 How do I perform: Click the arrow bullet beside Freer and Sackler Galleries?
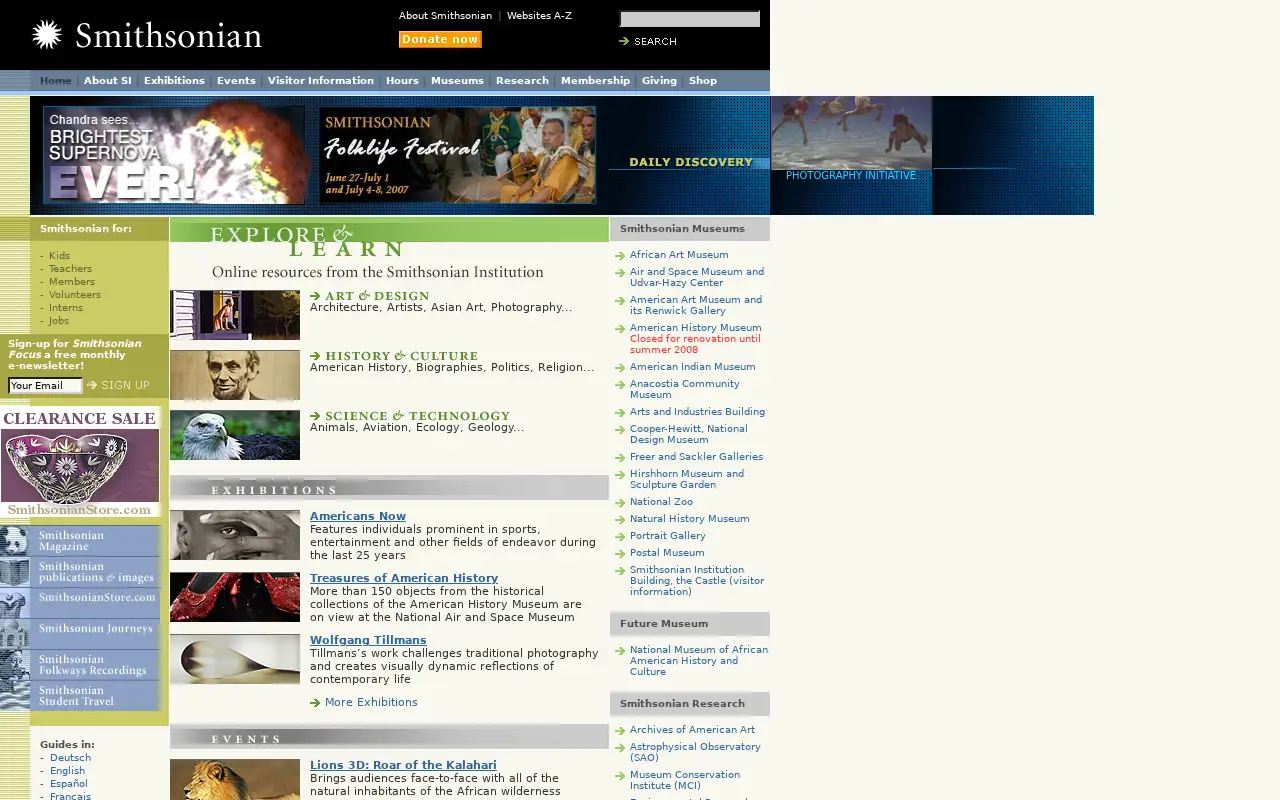620,458
